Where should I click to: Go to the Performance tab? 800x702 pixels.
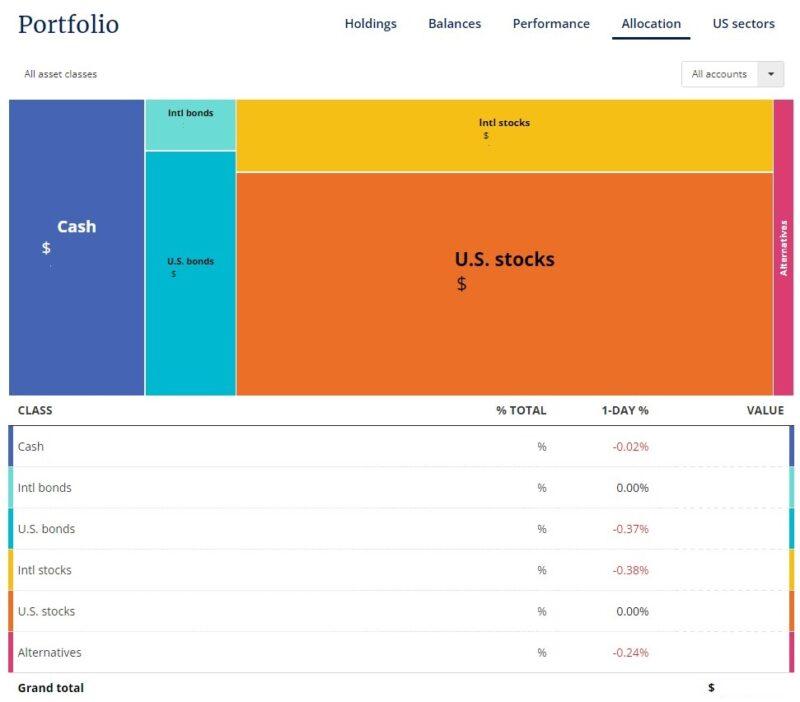click(x=551, y=24)
